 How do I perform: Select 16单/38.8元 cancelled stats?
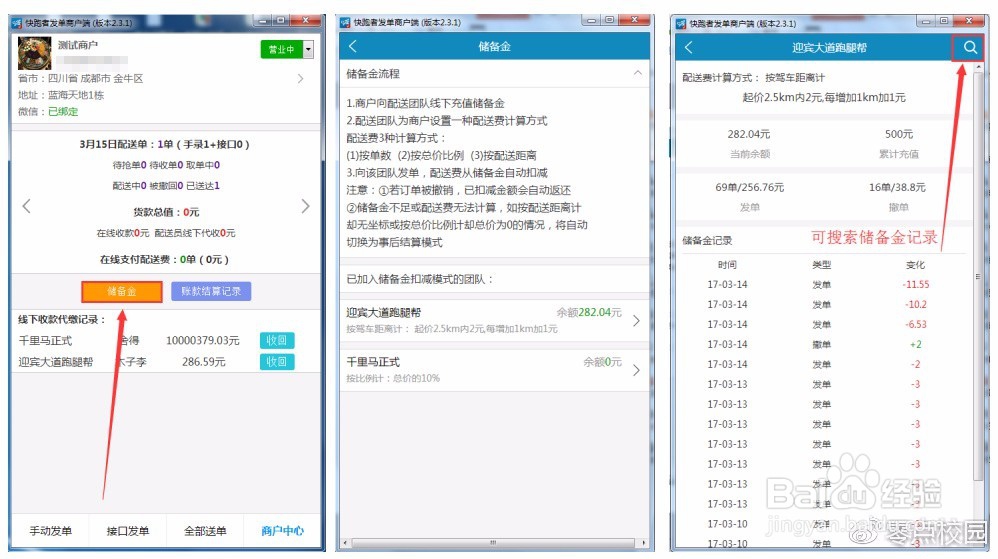[x=897, y=188]
